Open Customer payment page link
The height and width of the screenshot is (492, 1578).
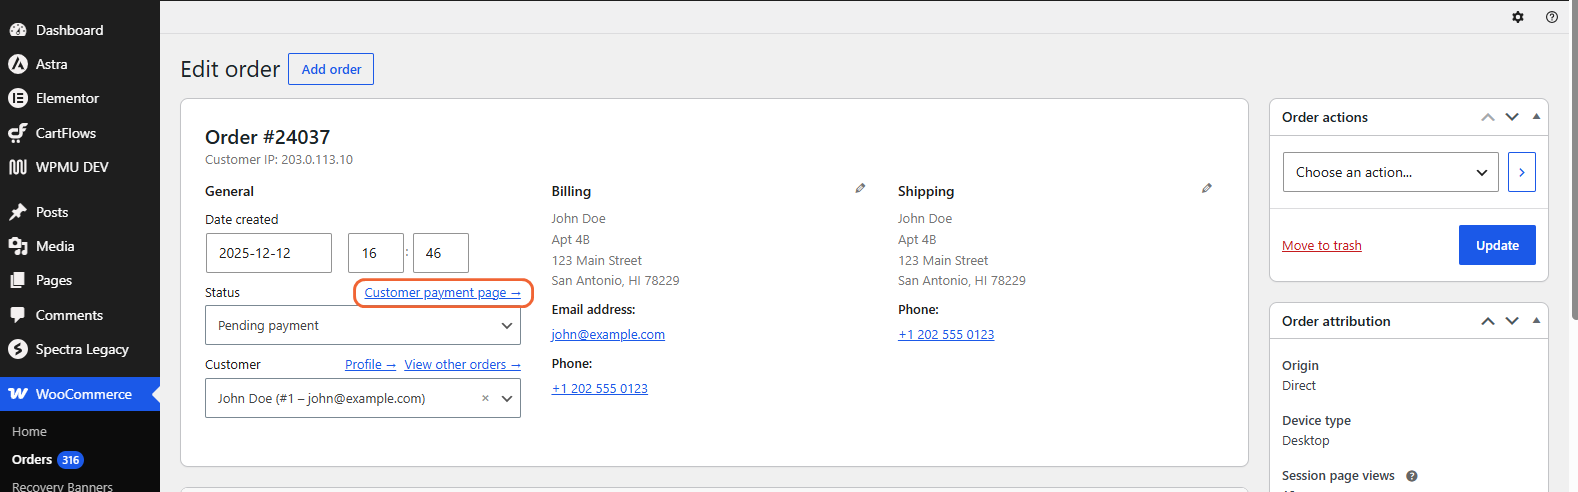(442, 293)
